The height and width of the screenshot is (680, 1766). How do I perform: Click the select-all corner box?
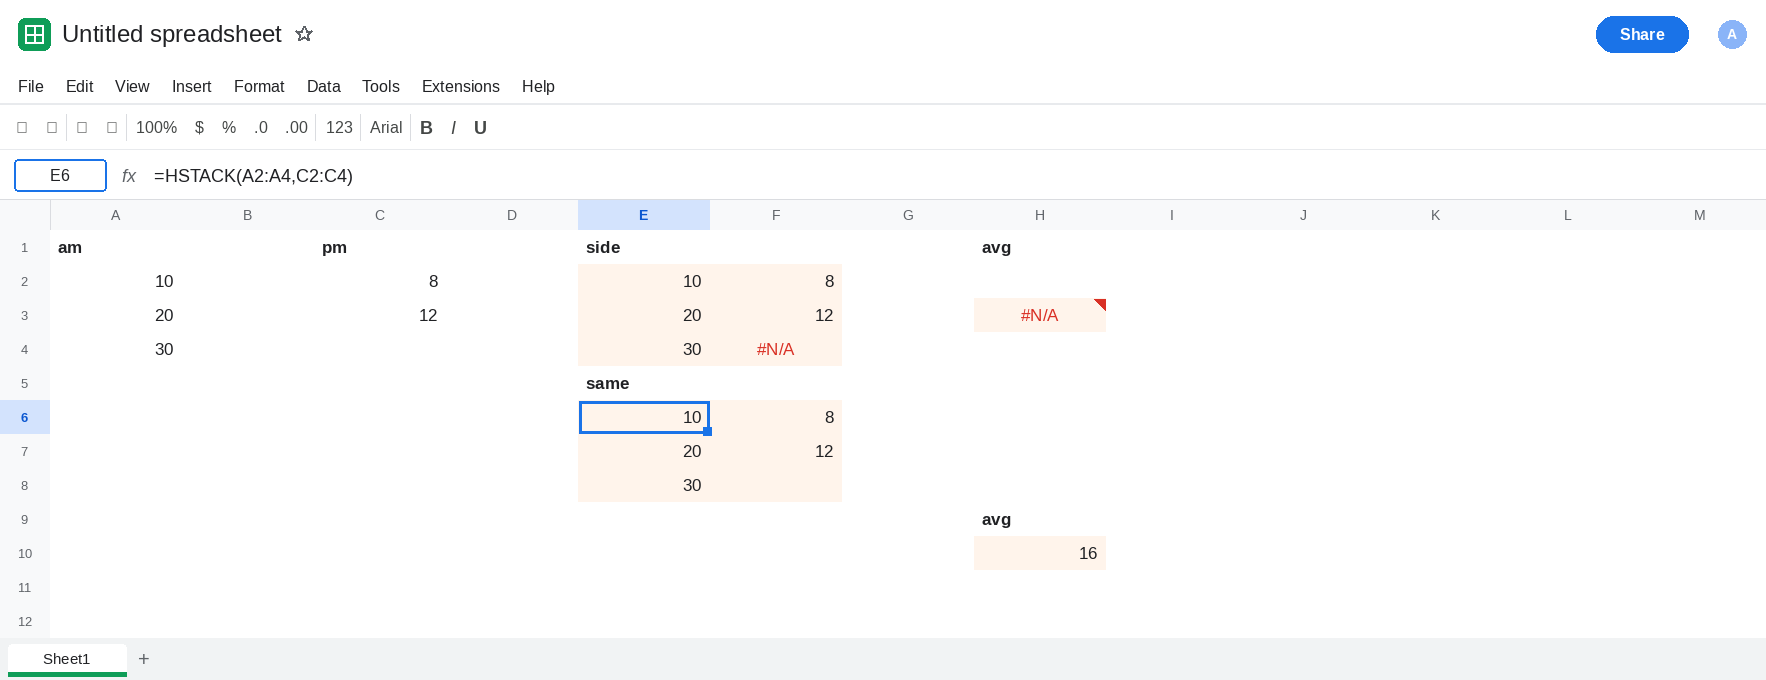25,215
